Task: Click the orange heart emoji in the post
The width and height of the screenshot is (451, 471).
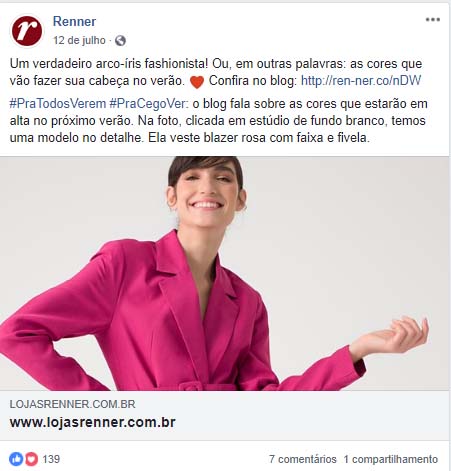Action: click(x=197, y=81)
